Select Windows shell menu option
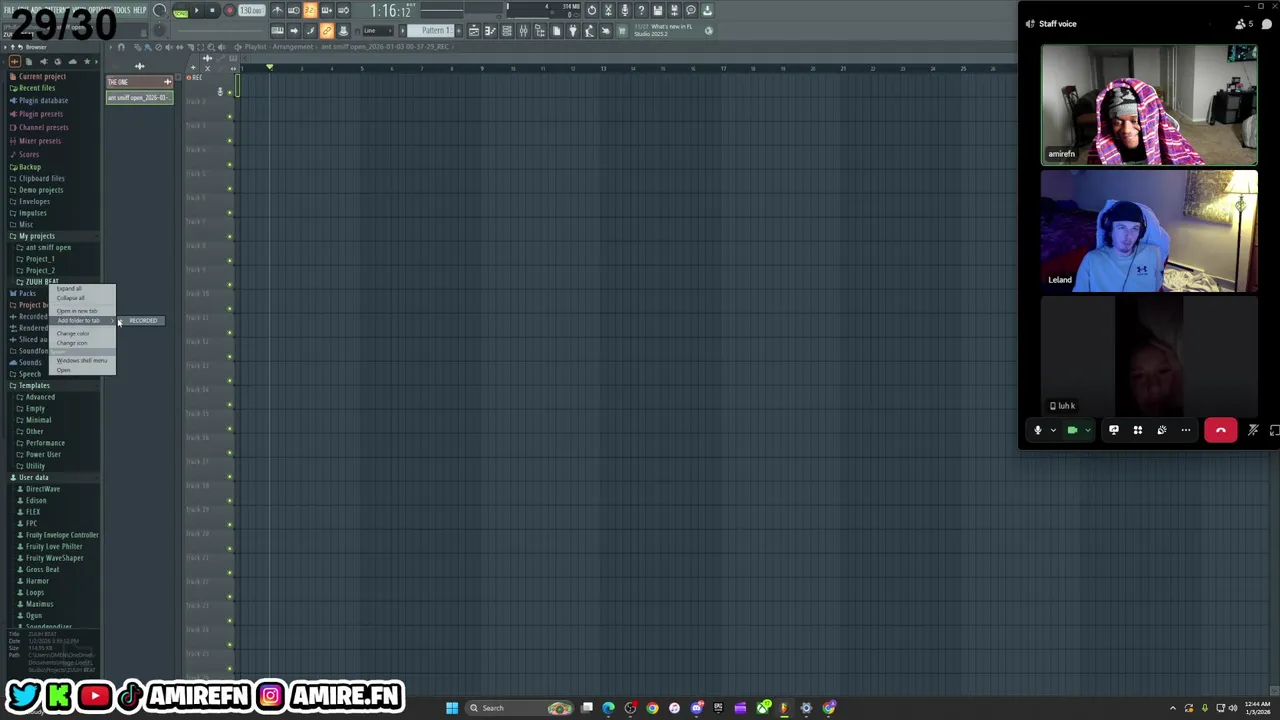The height and width of the screenshot is (720, 1280). click(84, 360)
